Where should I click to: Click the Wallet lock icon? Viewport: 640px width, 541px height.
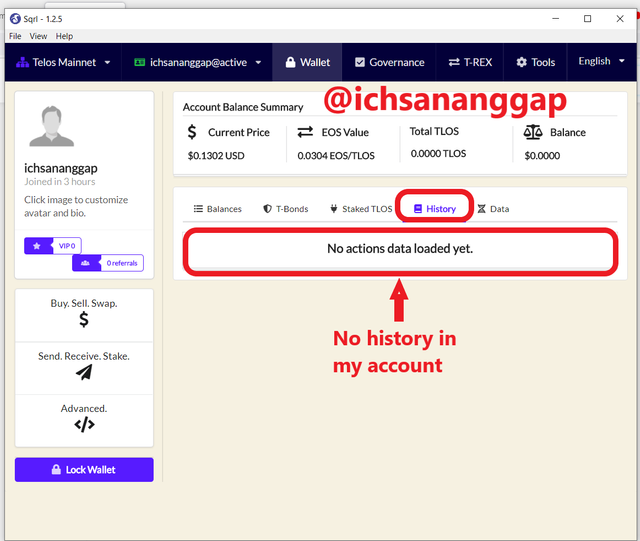(290, 62)
